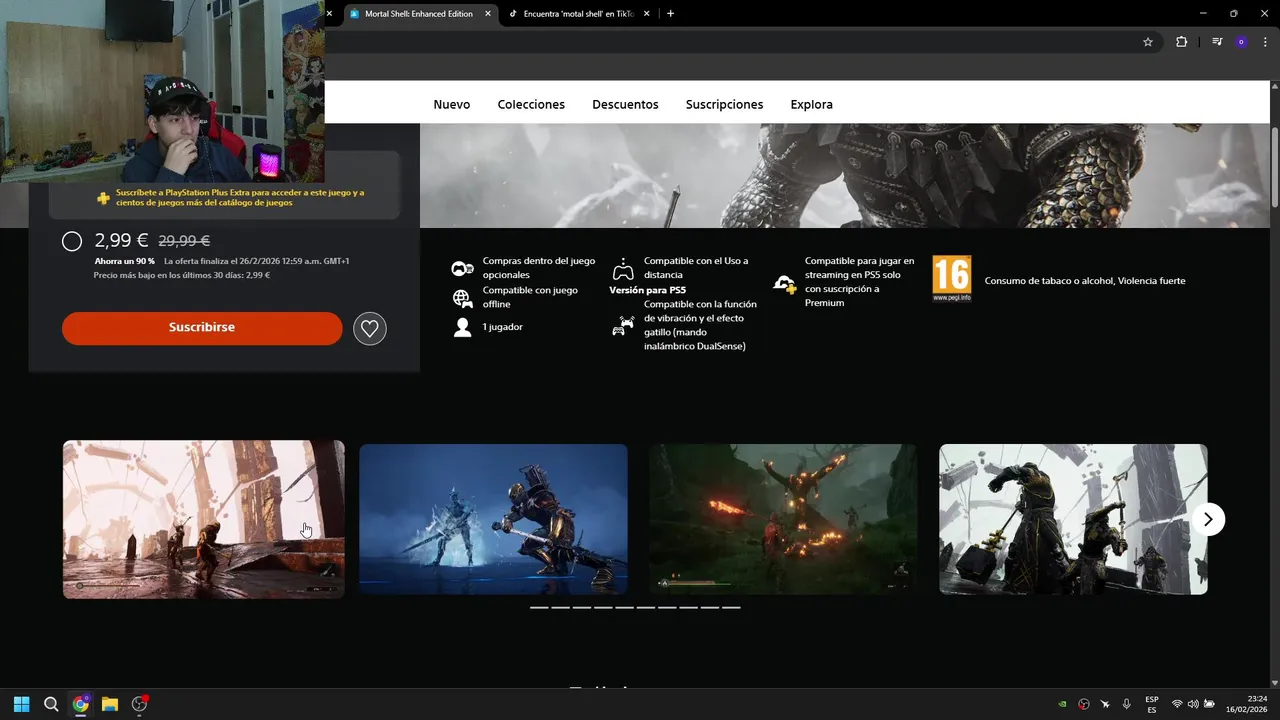
Task: Click the '1 jugador' label
Action: pos(502,327)
